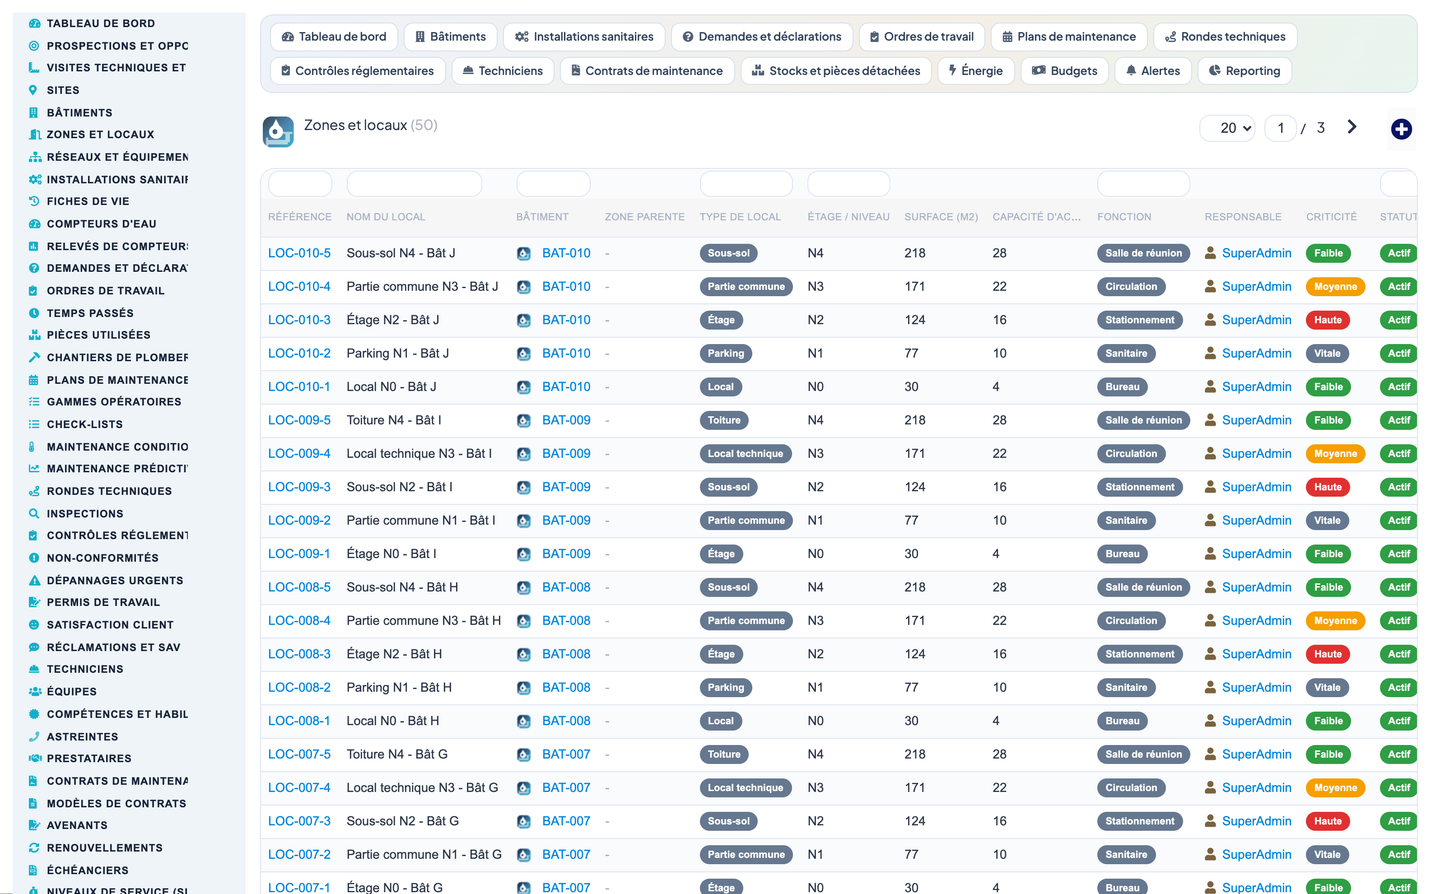
Task: Open SuperAdmin link in LOC-007-5 row
Action: 1257,754
